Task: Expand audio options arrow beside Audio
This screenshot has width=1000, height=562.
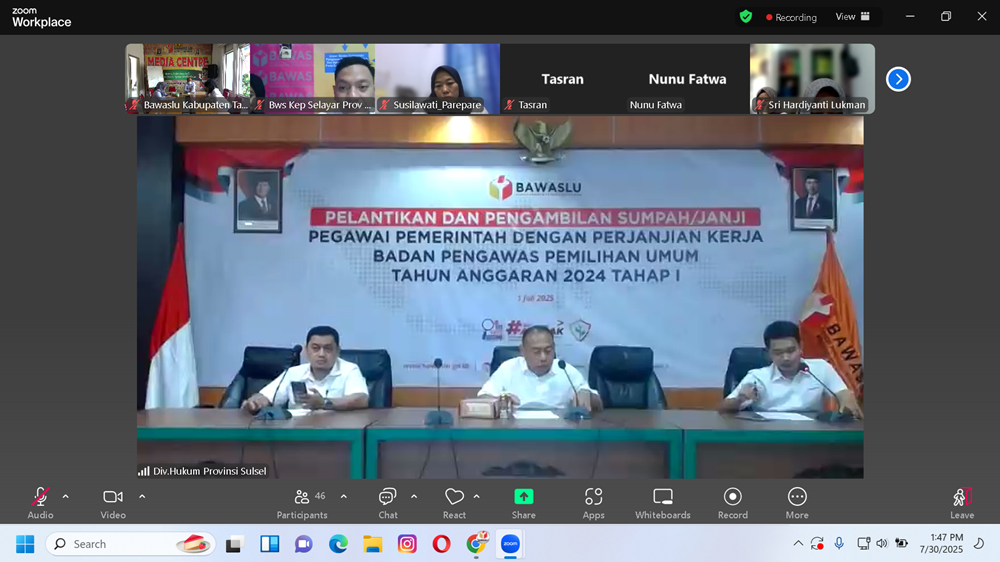Action: pyautogui.click(x=65, y=496)
